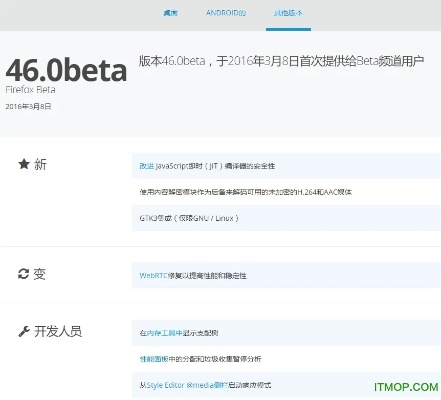Click the GTK3 GNU / Linux note
Viewport: 441px width, 400px height.
click(x=189, y=218)
